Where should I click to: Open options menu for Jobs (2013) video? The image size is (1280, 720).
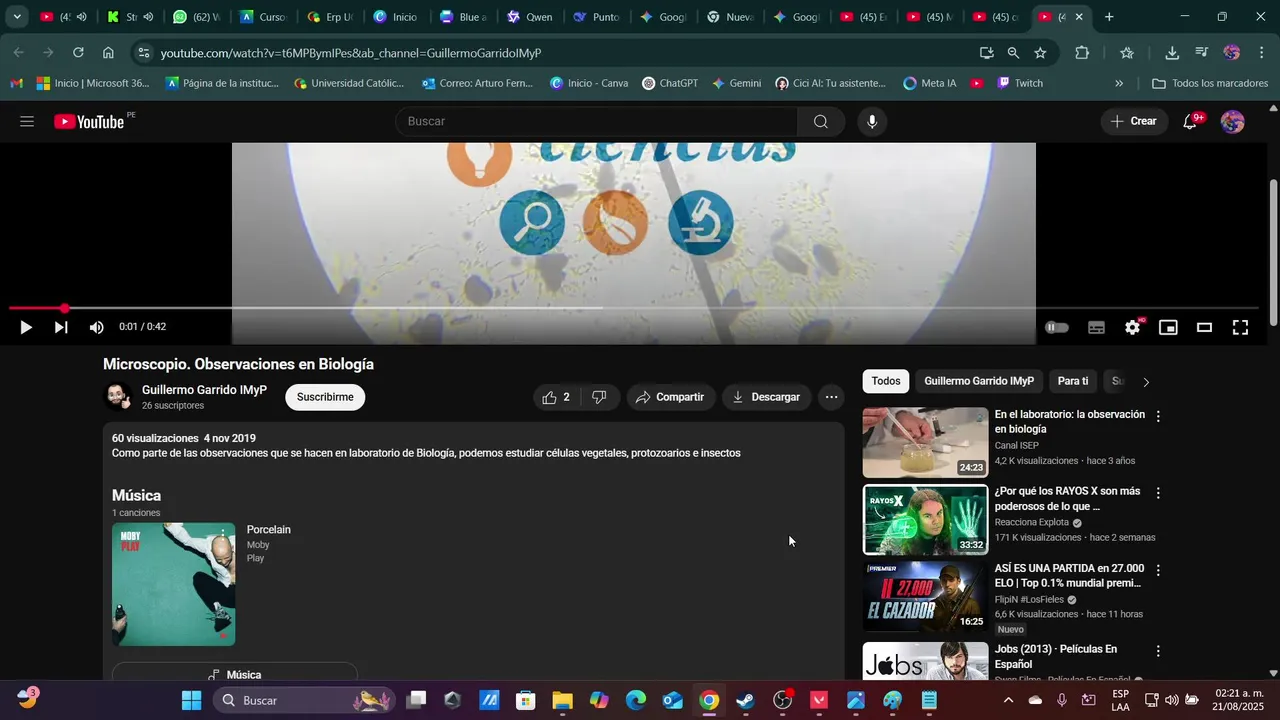[1158, 651]
